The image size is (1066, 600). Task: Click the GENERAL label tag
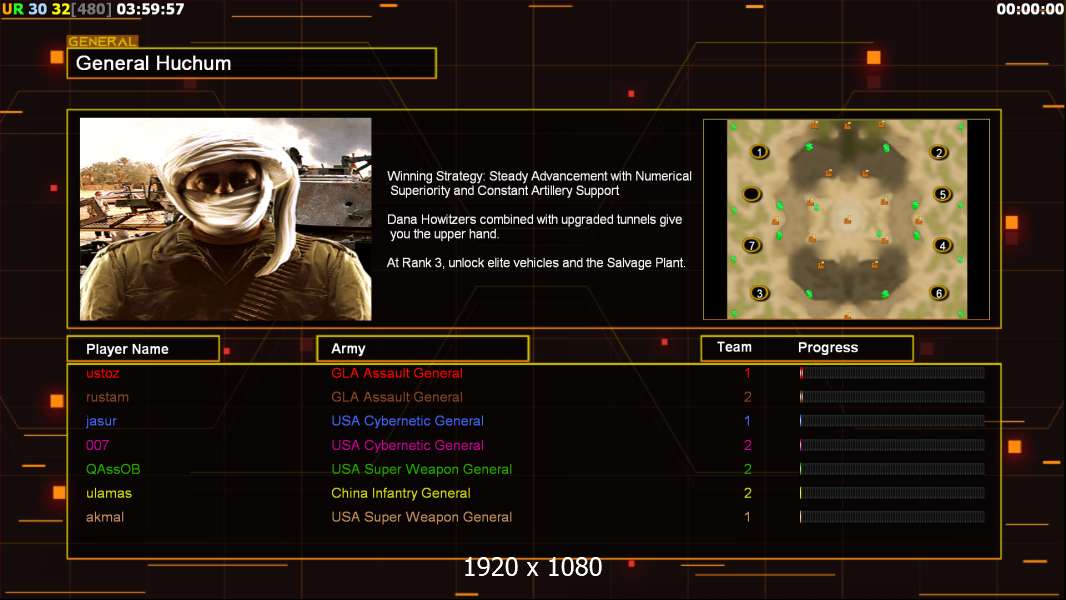(103, 41)
